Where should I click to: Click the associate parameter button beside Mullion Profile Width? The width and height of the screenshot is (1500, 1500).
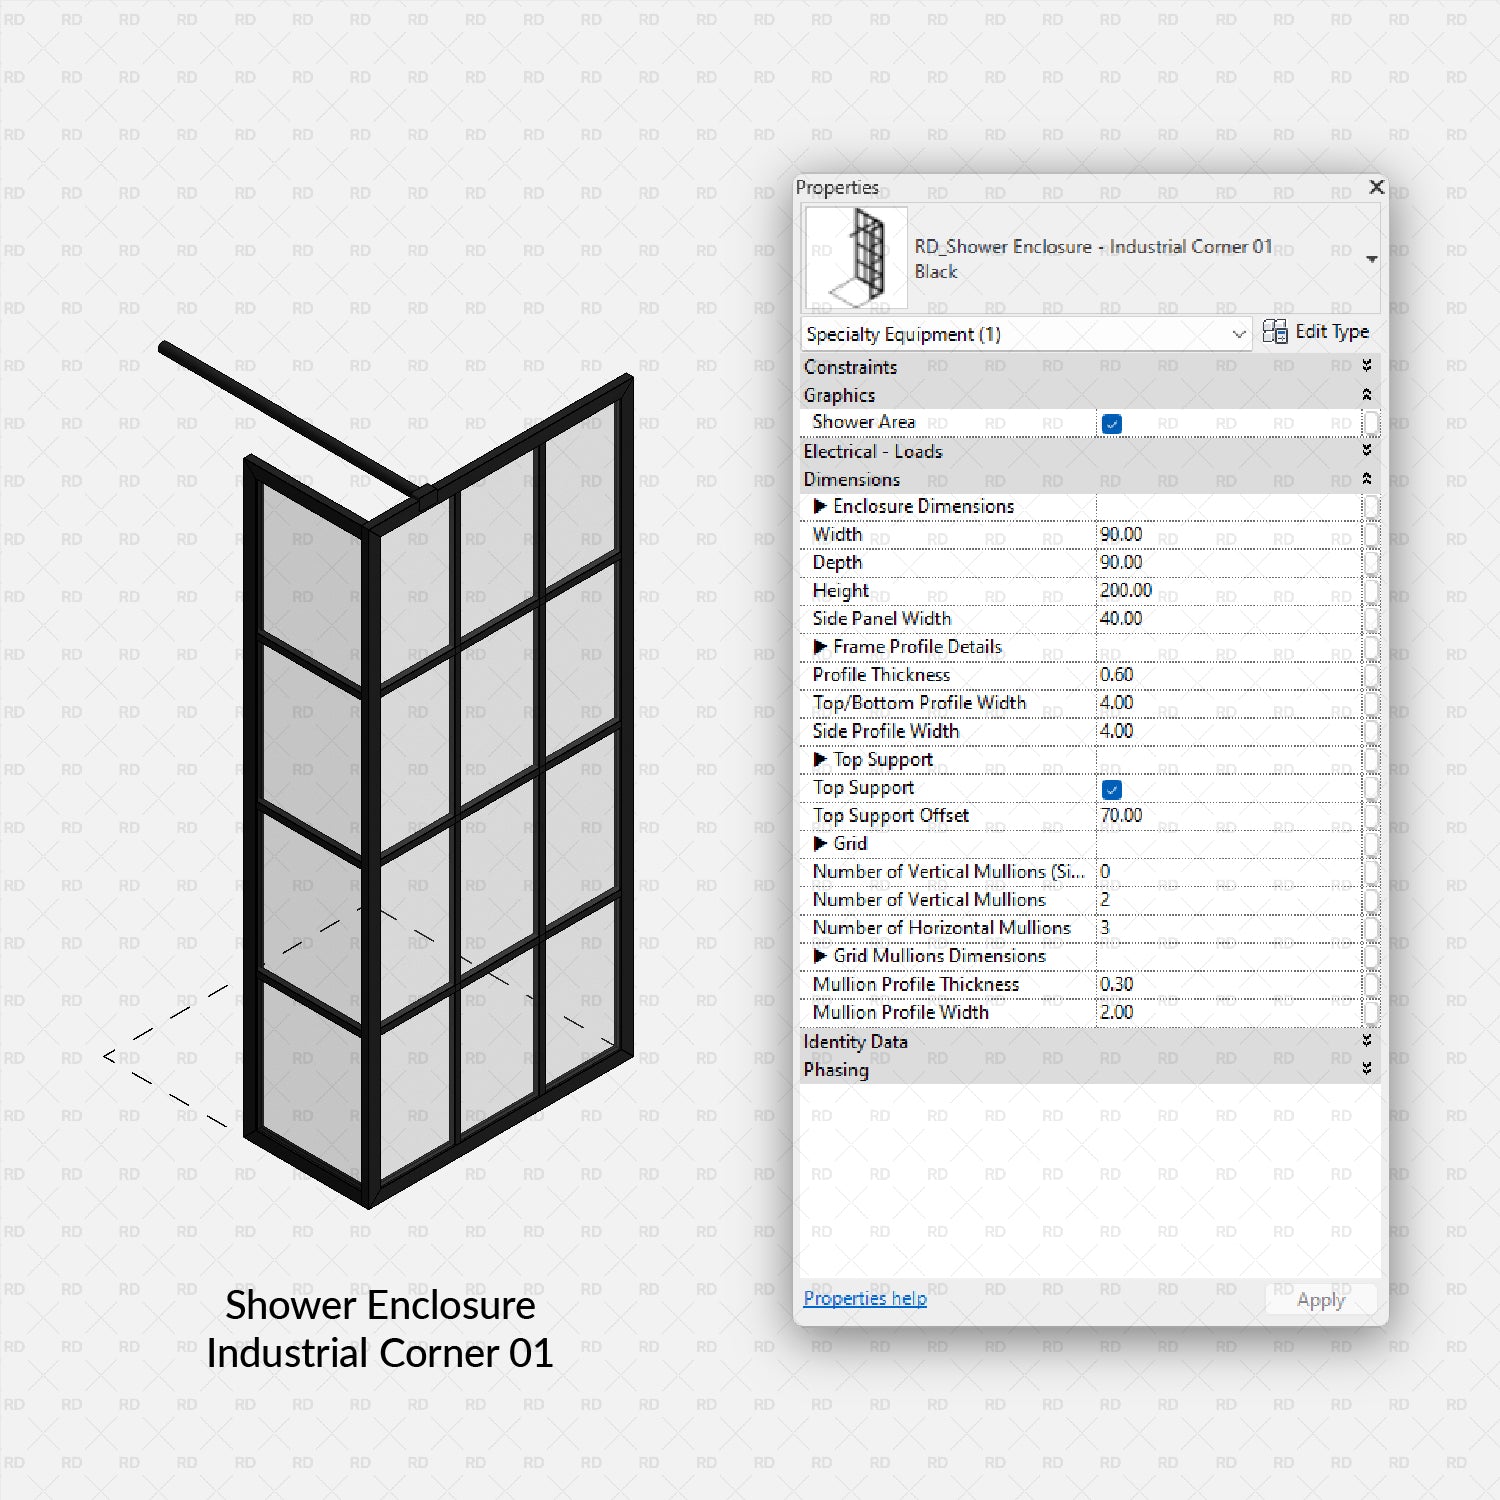[x=1371, y=1012]
